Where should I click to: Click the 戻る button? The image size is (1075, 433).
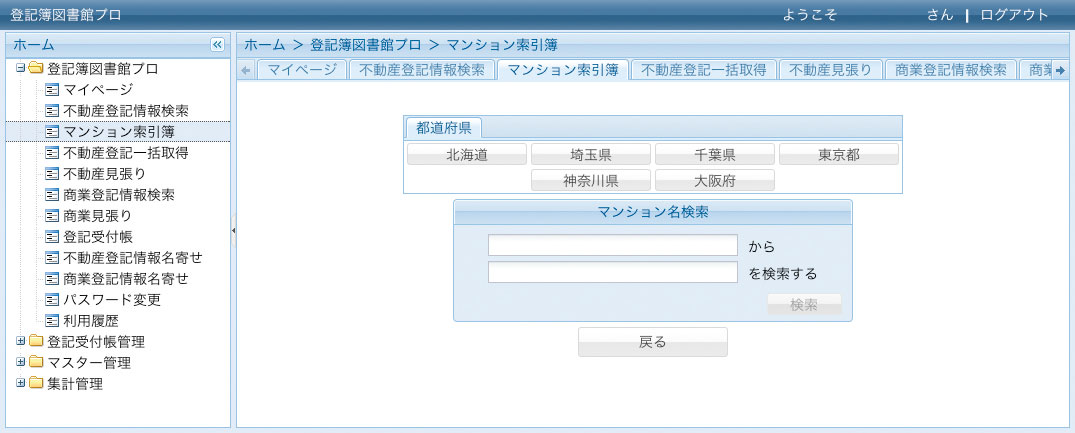tap(653, 342)
